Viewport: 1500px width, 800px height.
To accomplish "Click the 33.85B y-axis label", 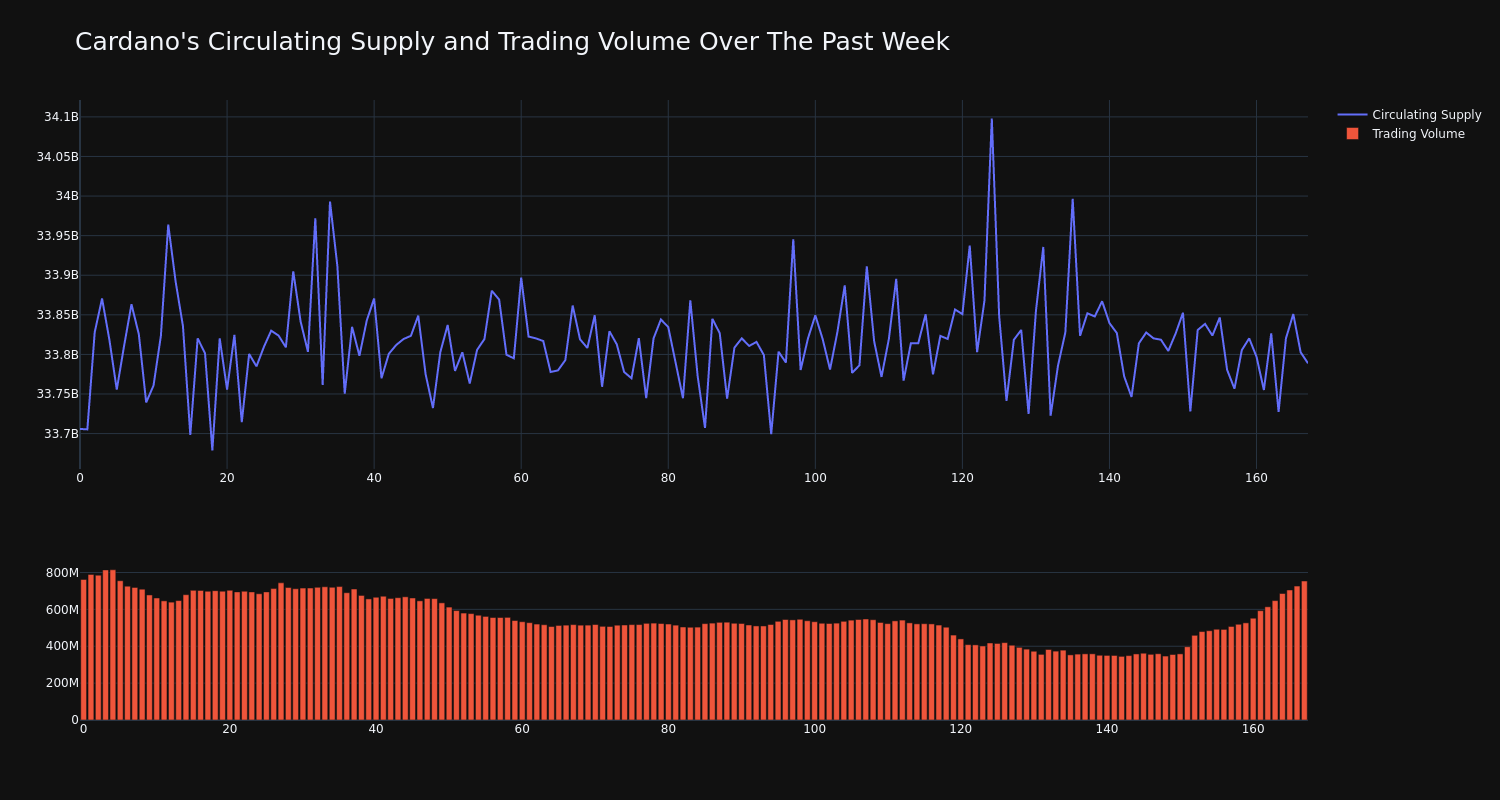I will coord(57,315).
